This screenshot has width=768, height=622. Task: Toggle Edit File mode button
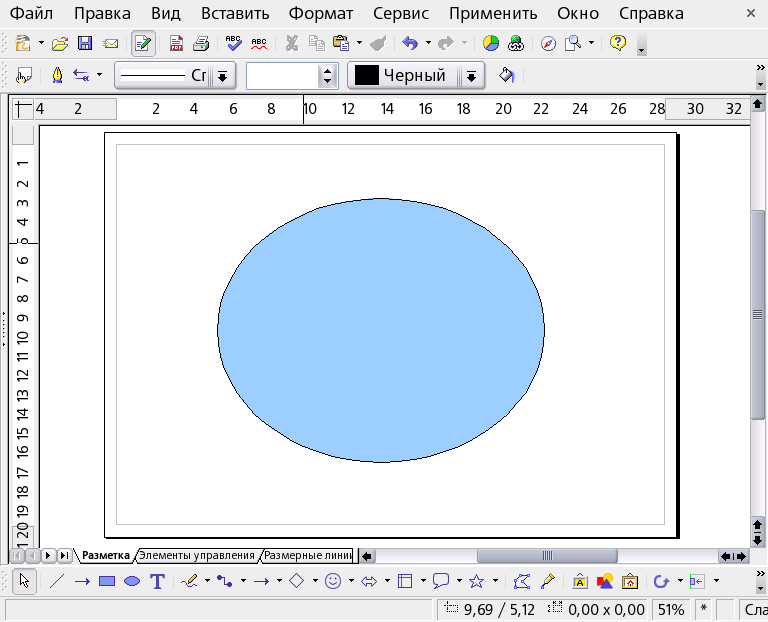pos(144,43)
